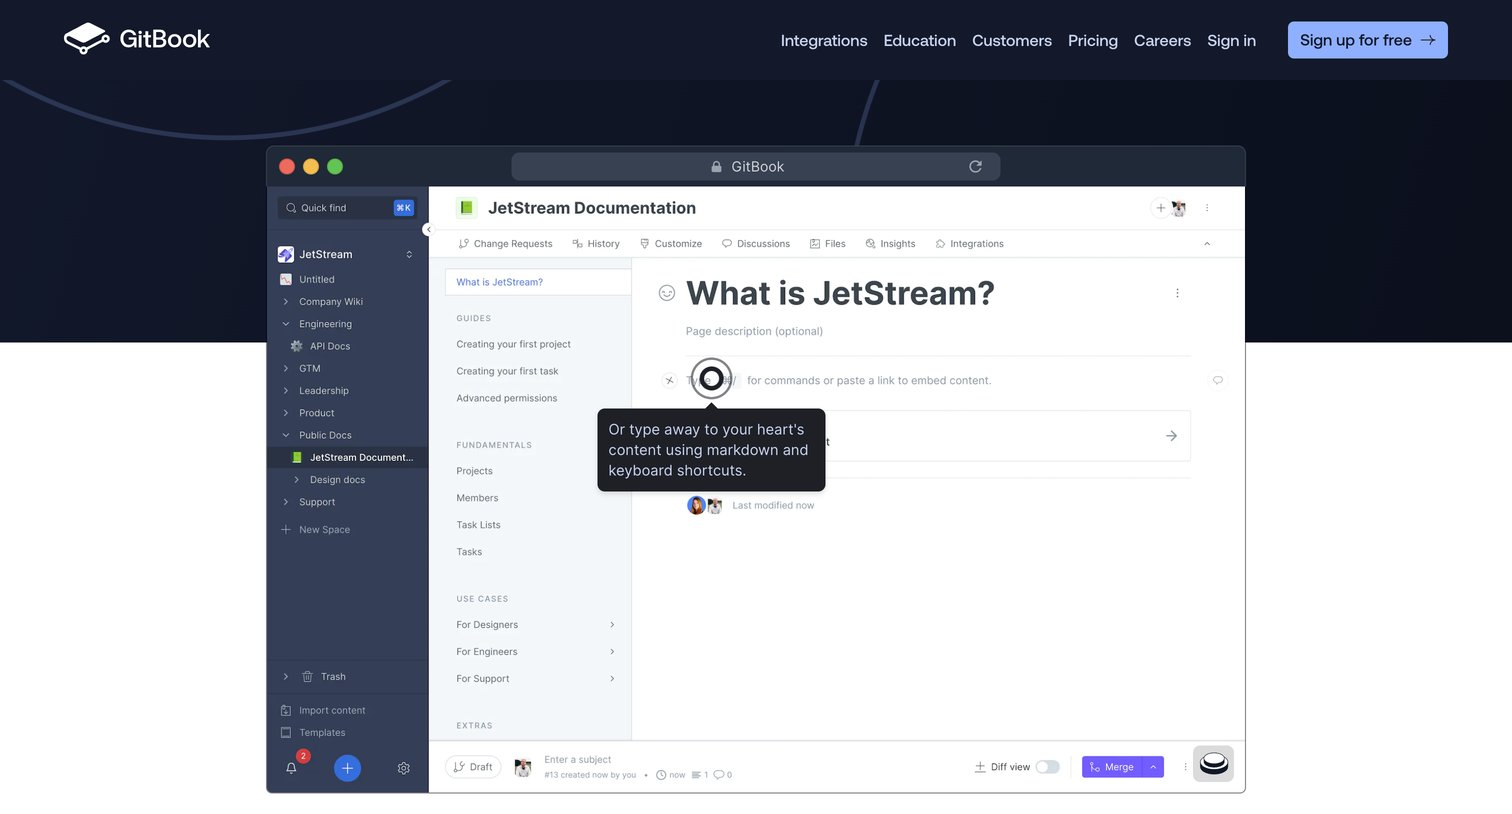Open the Projects page
The width and height of the screenshot is (1512, 814).
click(474, 471)
